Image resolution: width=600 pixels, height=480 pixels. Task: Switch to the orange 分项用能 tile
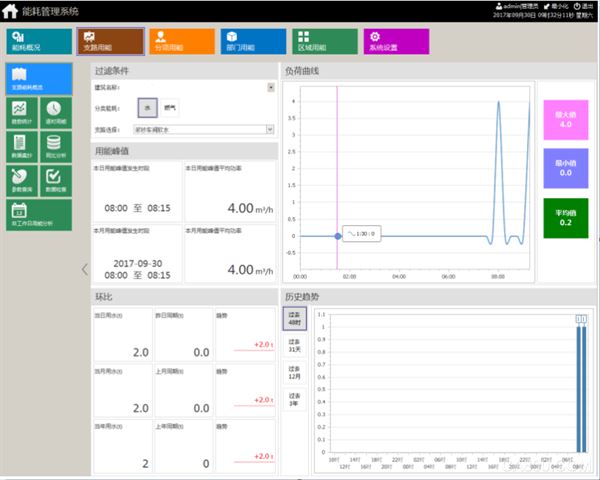point(182,41)
